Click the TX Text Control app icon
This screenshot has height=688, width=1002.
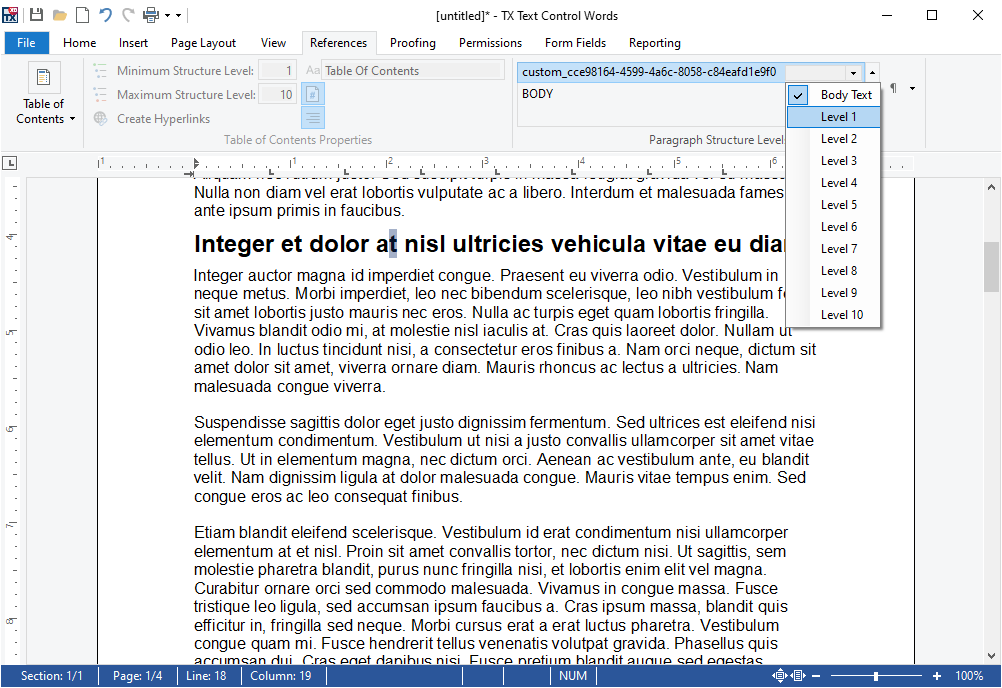(x=10, y=15)
